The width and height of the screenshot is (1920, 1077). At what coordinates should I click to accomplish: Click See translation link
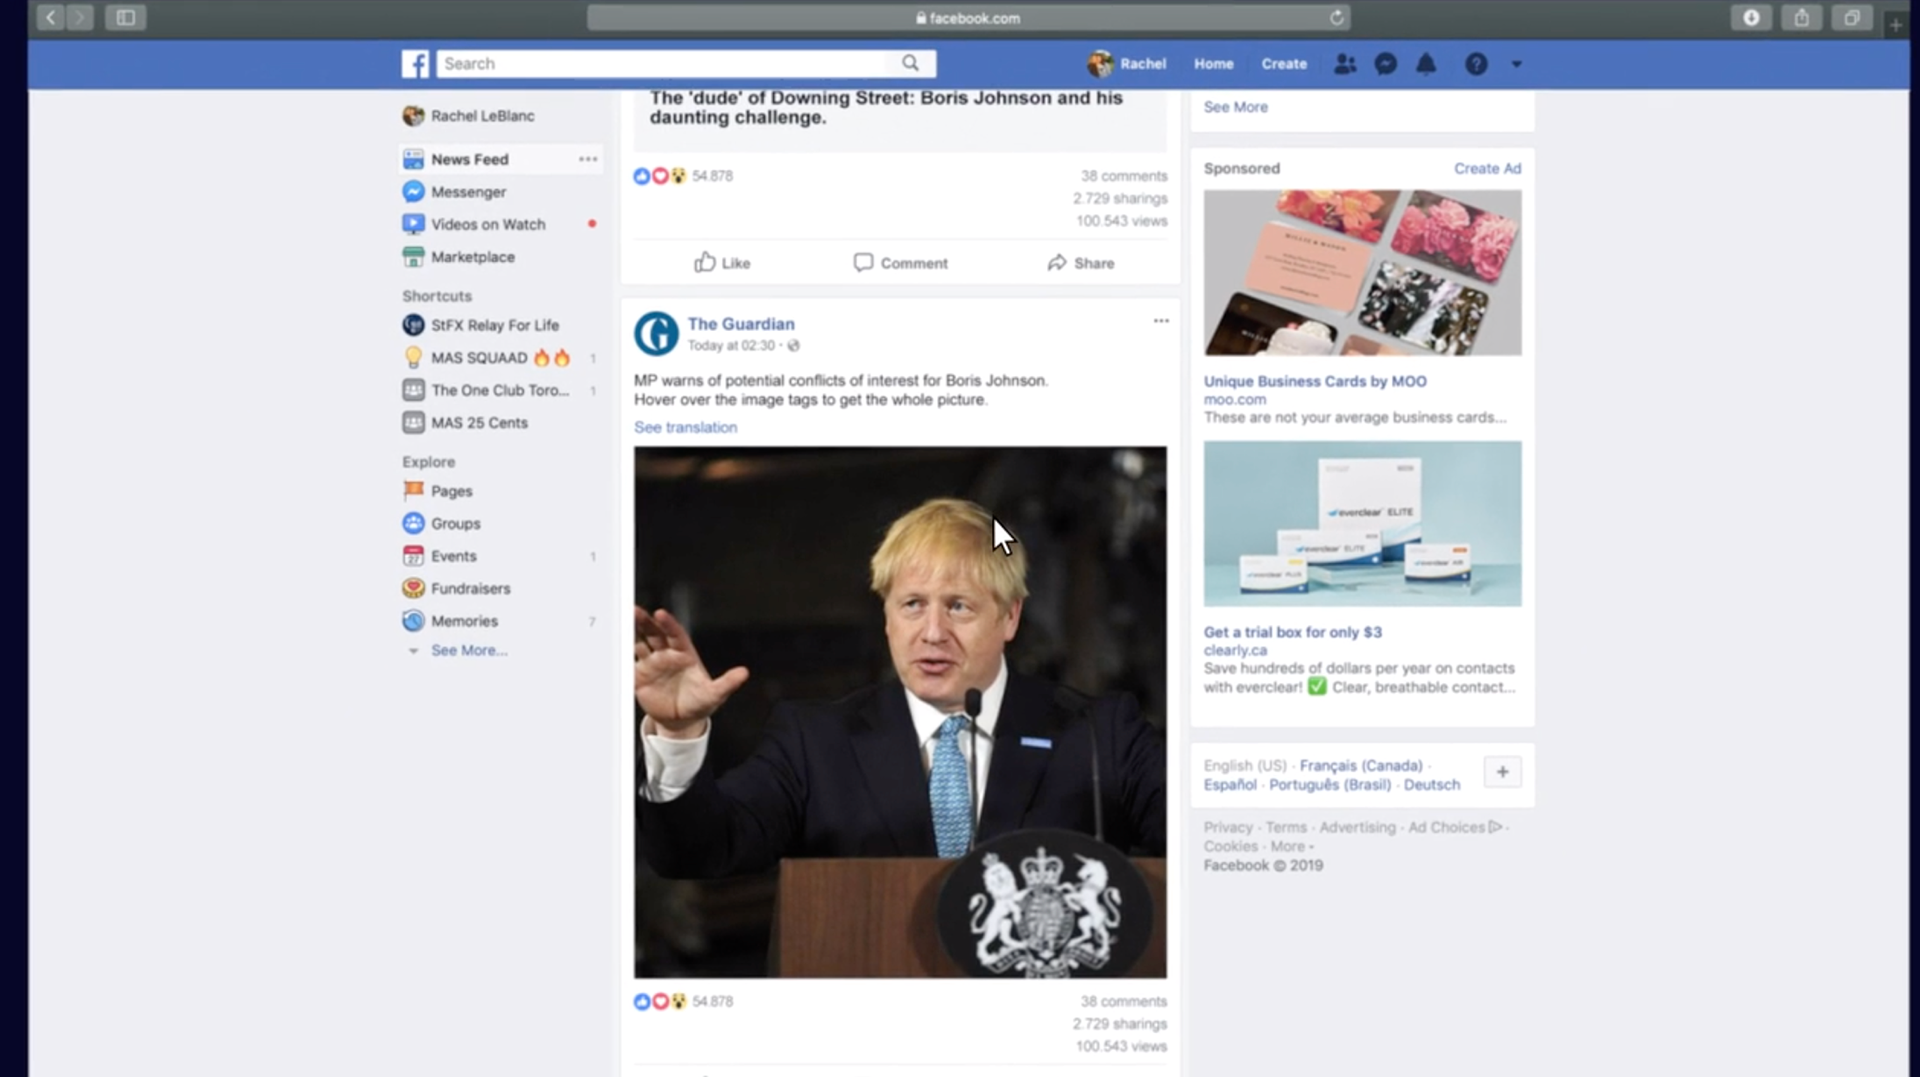685,427
